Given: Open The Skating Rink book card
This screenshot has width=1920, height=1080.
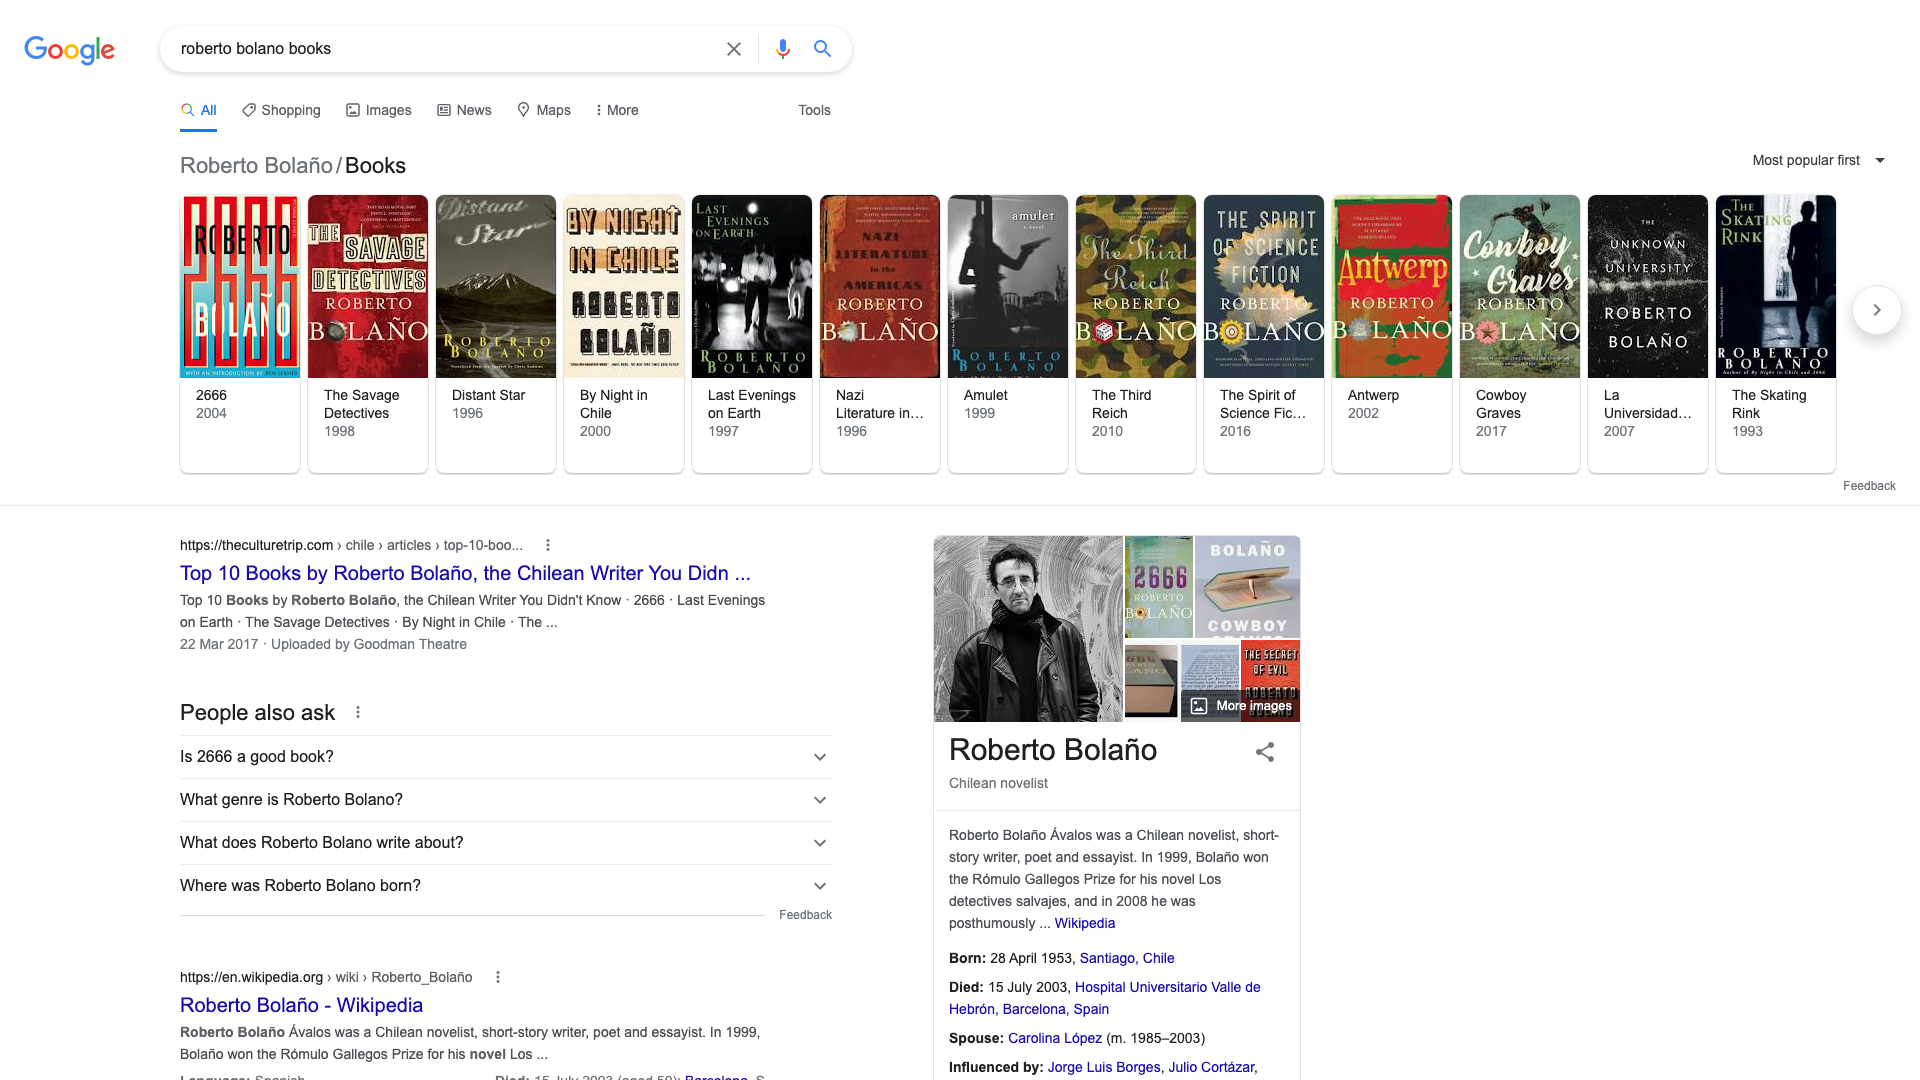Looking at the screenshot, I should (x=1776, y=333).
